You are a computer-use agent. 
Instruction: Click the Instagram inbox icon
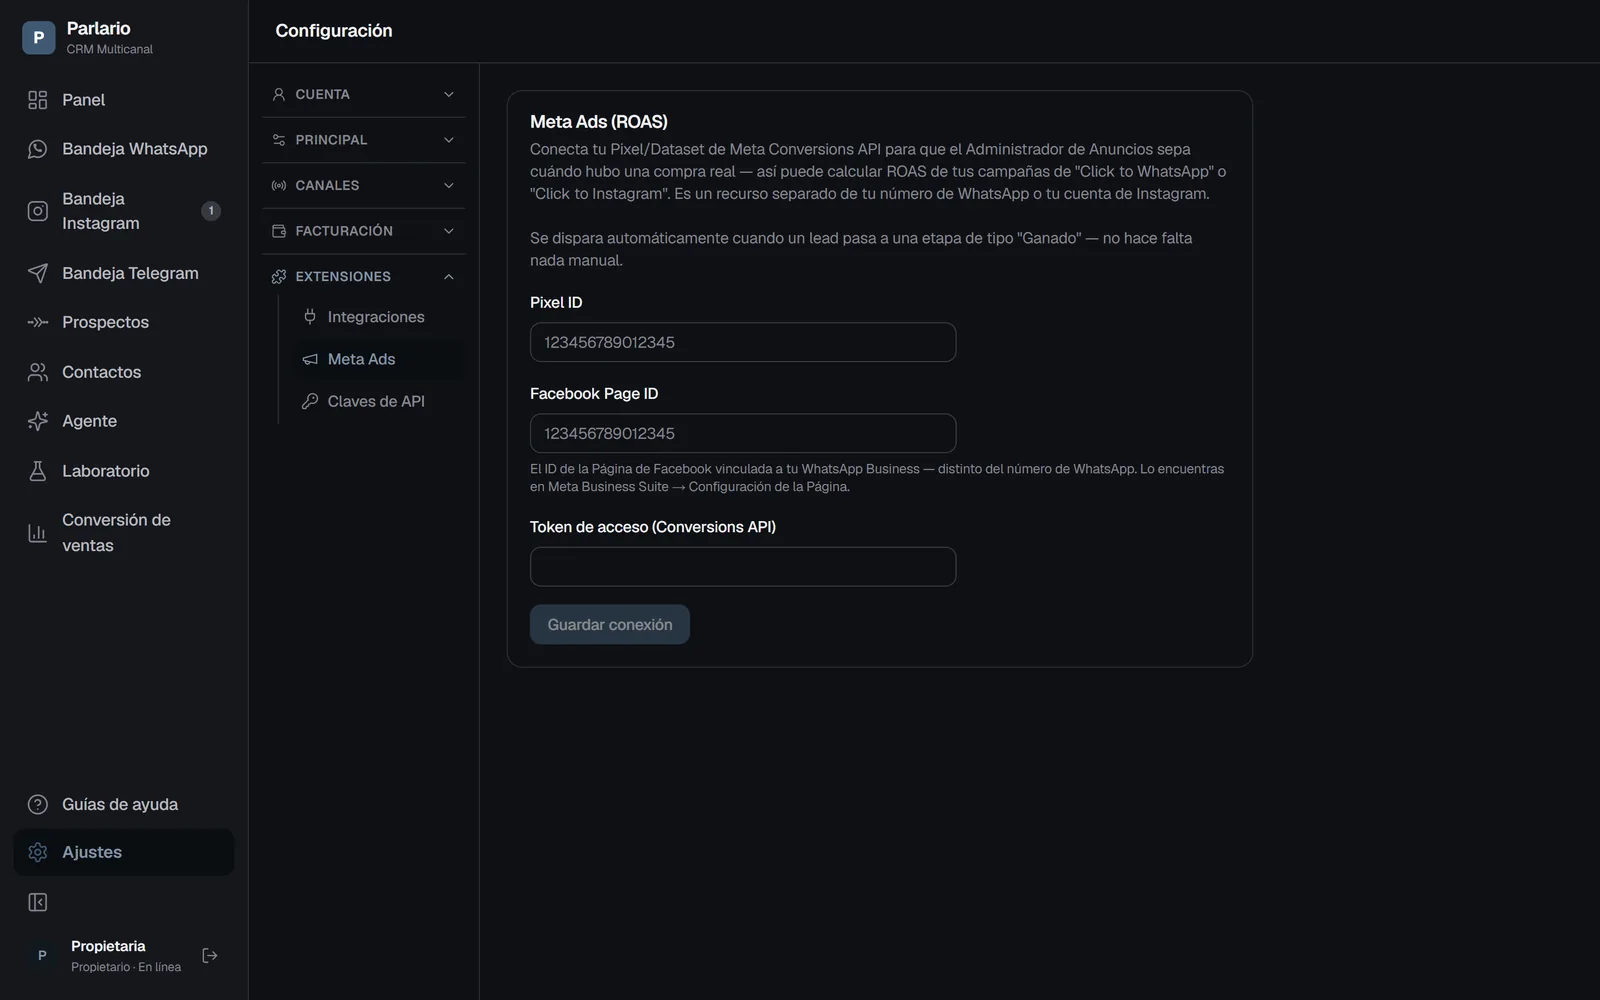[x=38, y=211]
